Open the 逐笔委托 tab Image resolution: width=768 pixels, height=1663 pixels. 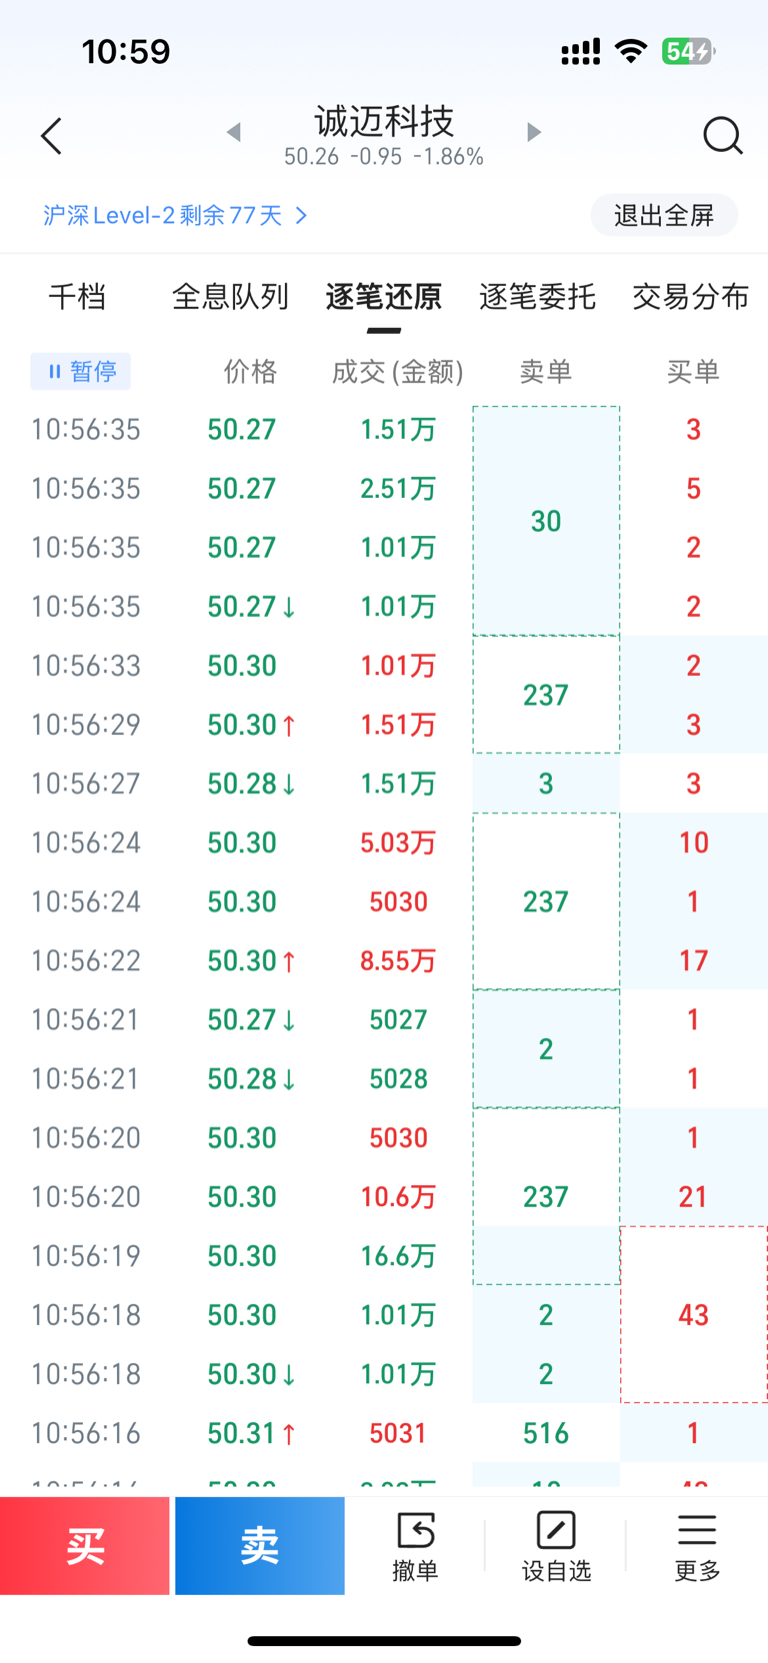pyautogui.click(x=537, y=297)
